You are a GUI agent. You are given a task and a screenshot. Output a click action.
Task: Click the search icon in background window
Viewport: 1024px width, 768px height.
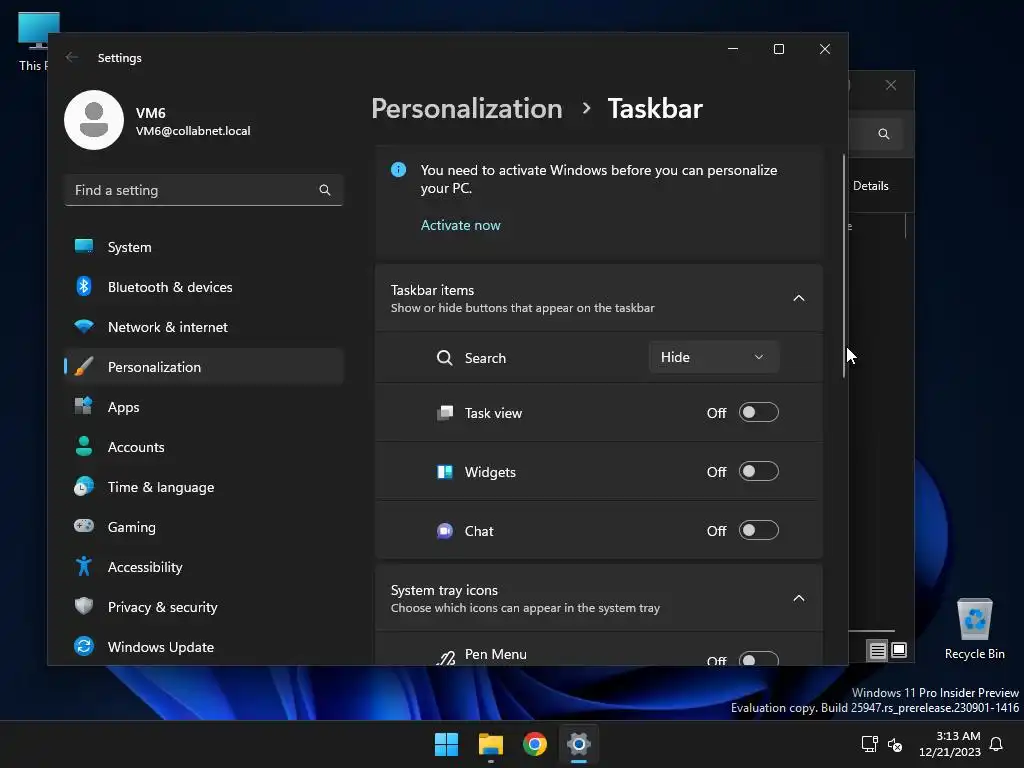pyautogui.click(x=884, y=134)
